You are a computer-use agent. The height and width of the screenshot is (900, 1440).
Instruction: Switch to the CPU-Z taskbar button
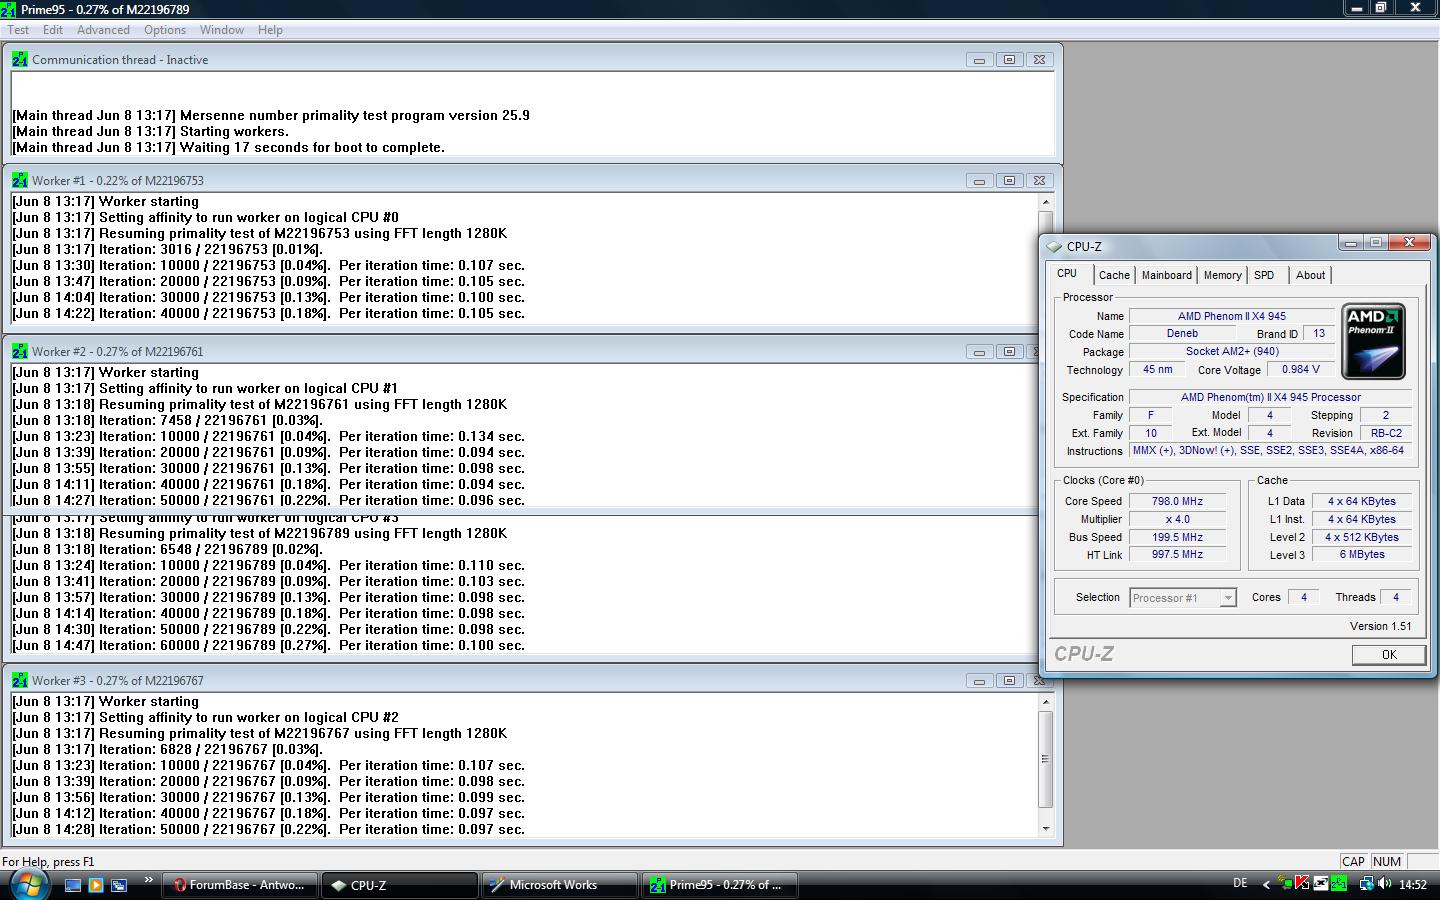point(400,885)
